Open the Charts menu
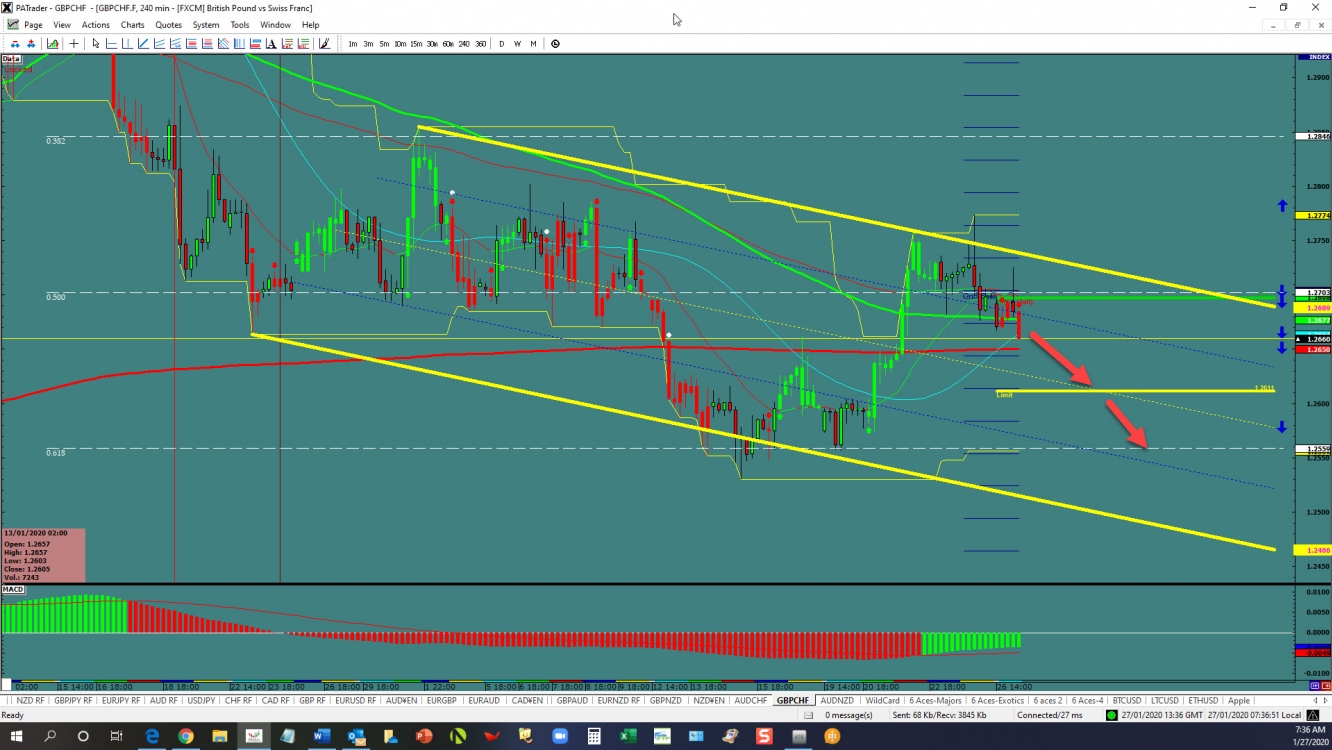This screenshot has height=750, width=1332. (132, 25)
